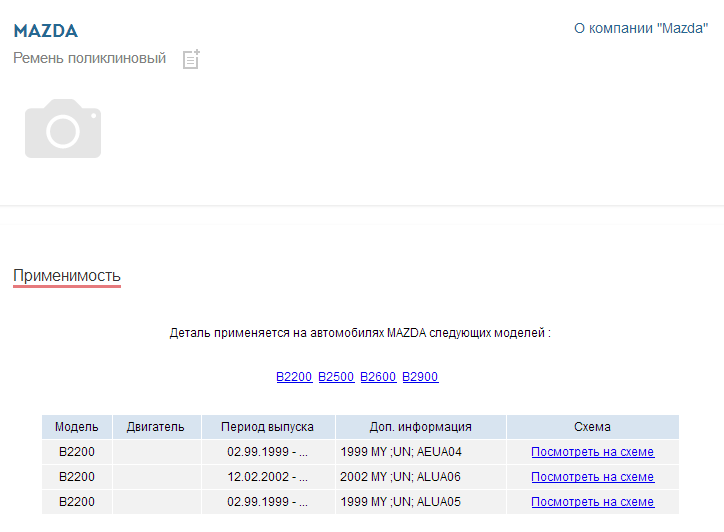Click Посмотреть на схеме for the ALUA05 row
Viewport: 724px width, 532px height.
(592, 502)
